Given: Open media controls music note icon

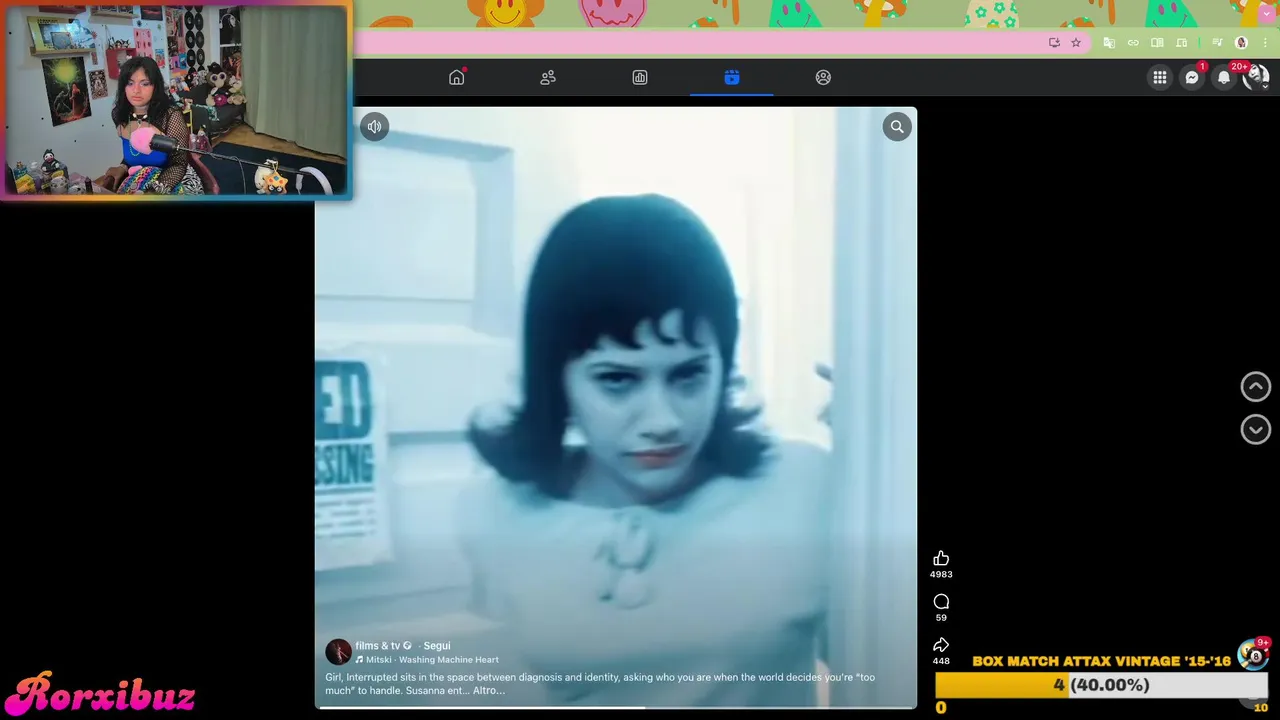Looking at the screenshot, I should coord(1217,43).
